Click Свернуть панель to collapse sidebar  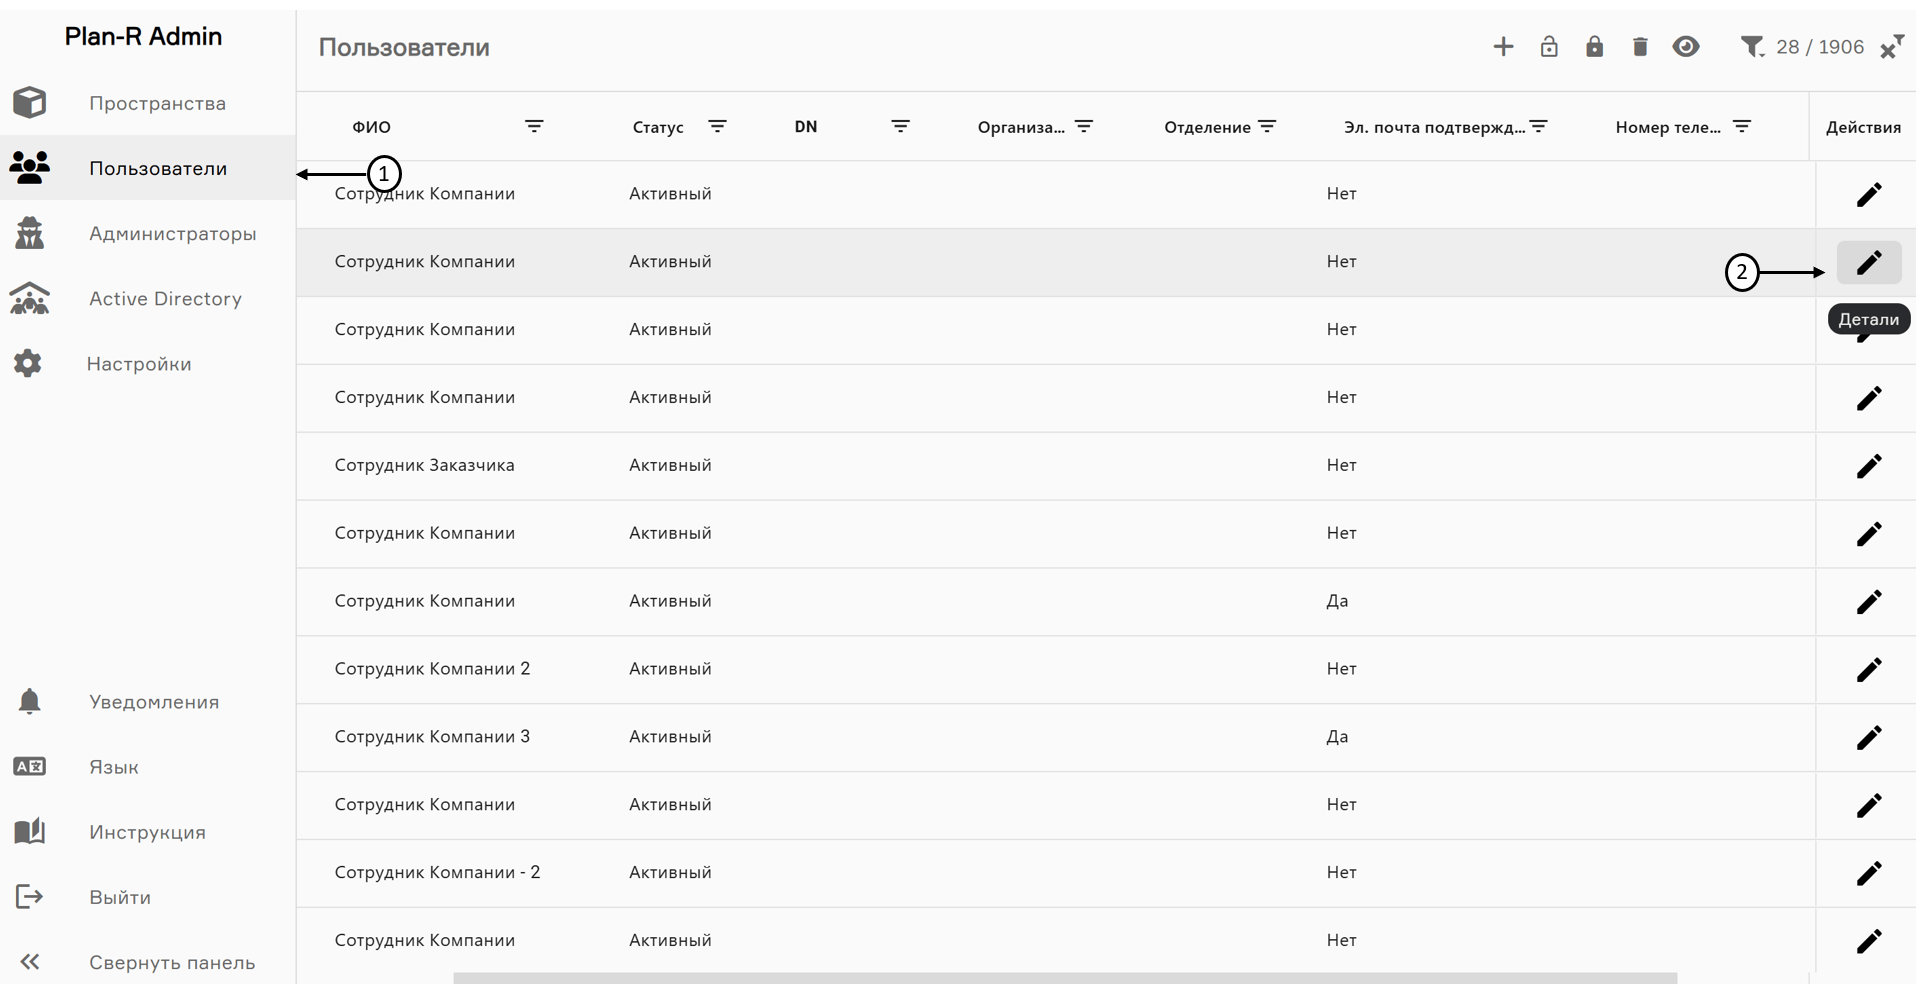click(171, 962)
